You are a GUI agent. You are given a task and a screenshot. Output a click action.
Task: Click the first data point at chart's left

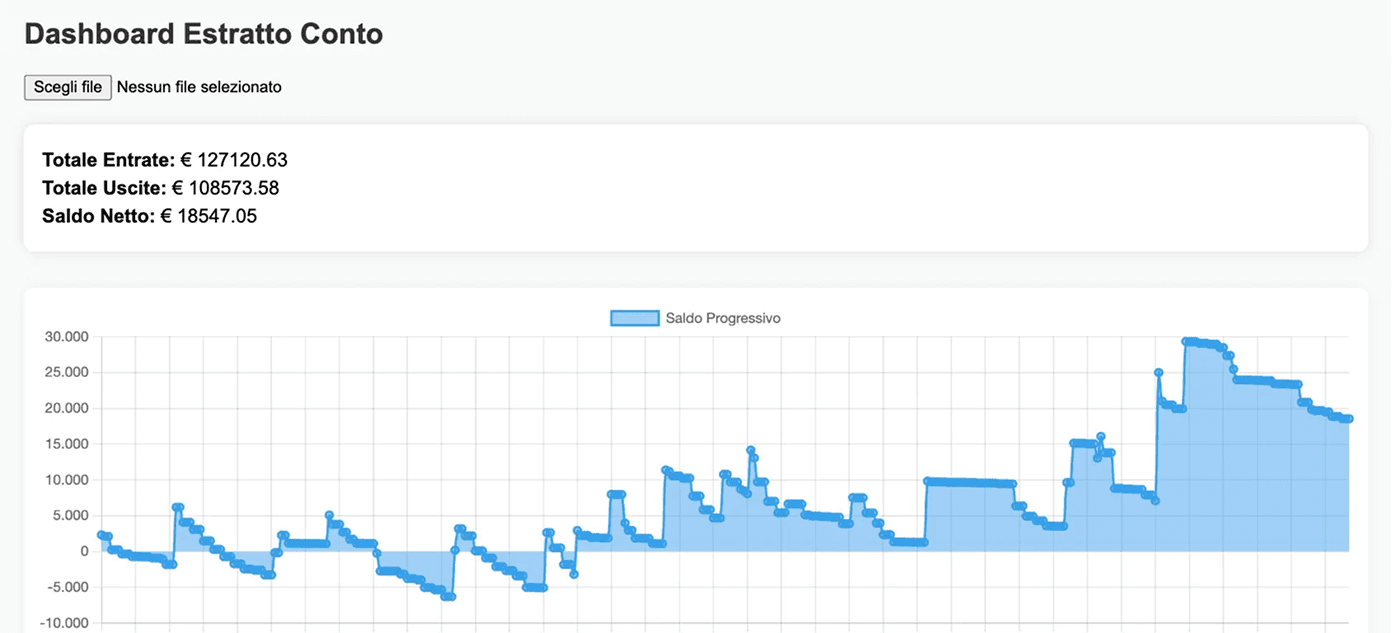tap(101, 535)
